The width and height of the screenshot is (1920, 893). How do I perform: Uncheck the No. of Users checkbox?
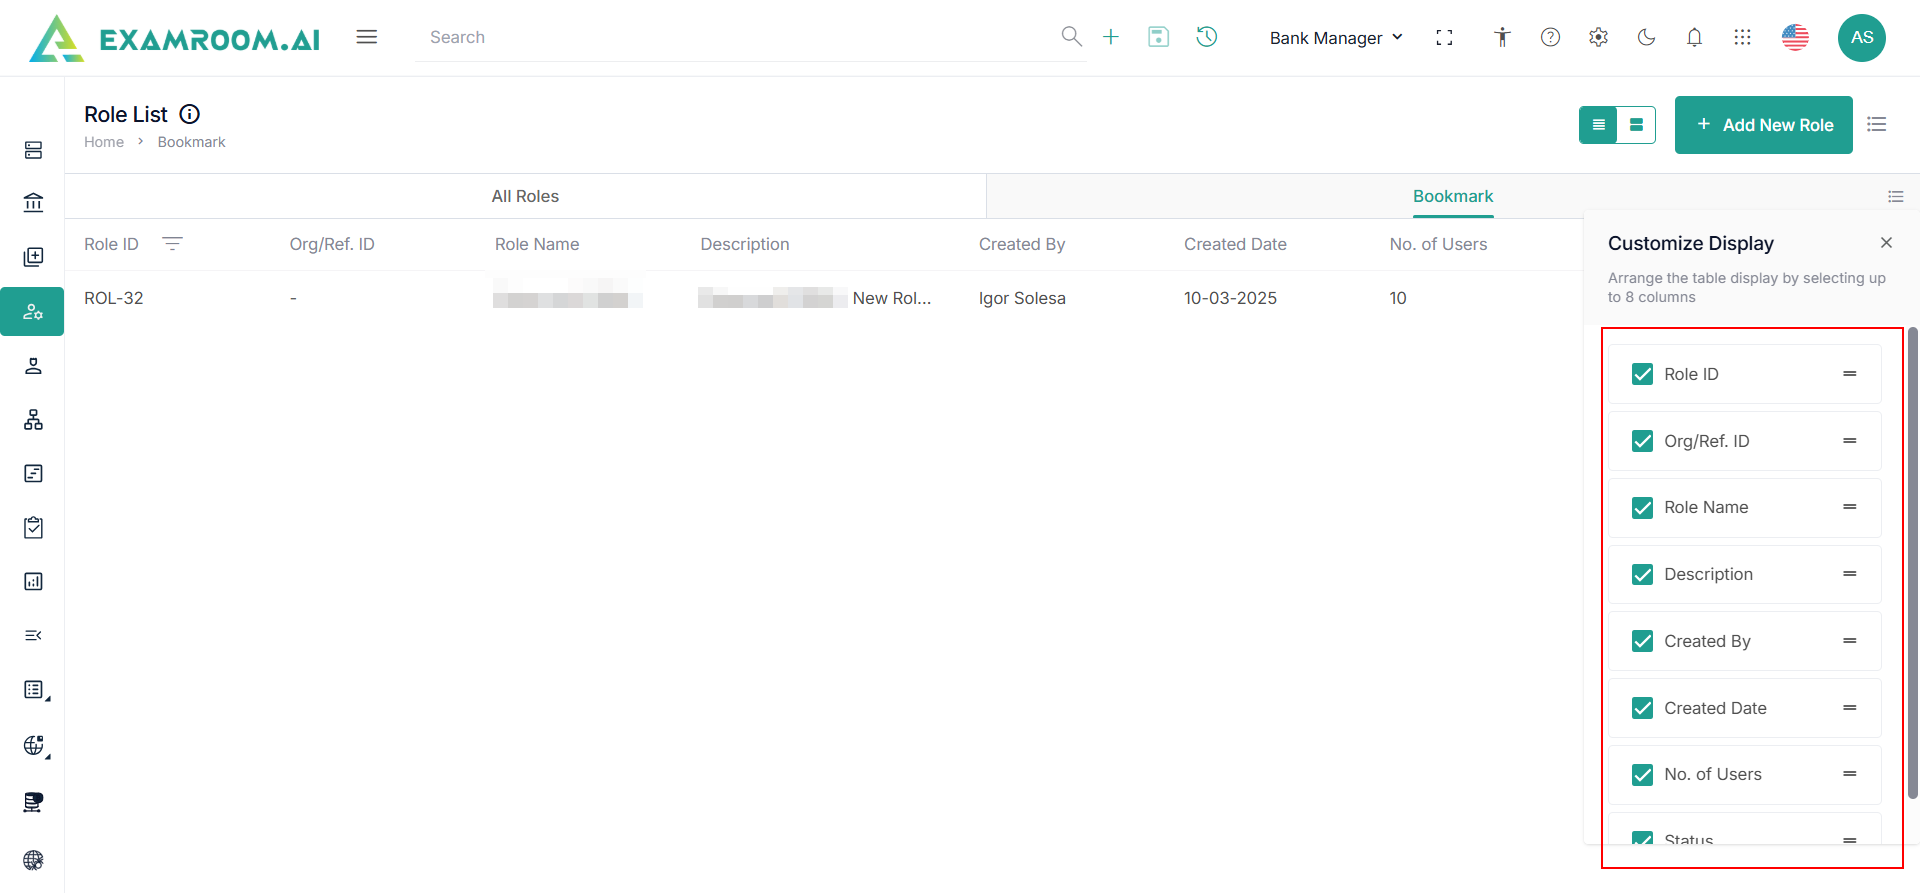pyautogui.click(x=1642, y=774)
